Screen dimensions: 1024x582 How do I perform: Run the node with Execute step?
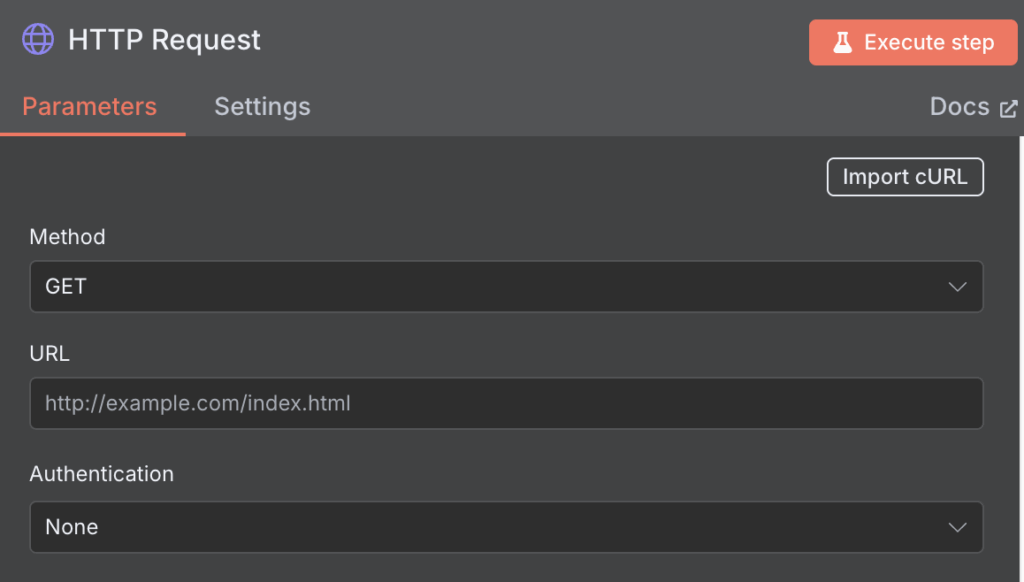[913, 42]
